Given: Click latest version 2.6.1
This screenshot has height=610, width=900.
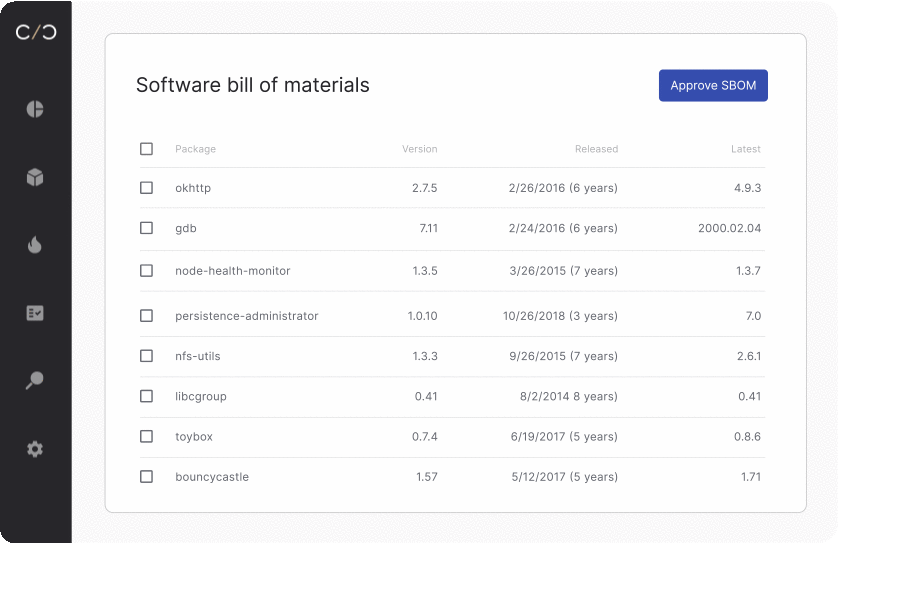Looking at the screenshot, I should coord(749,356).
